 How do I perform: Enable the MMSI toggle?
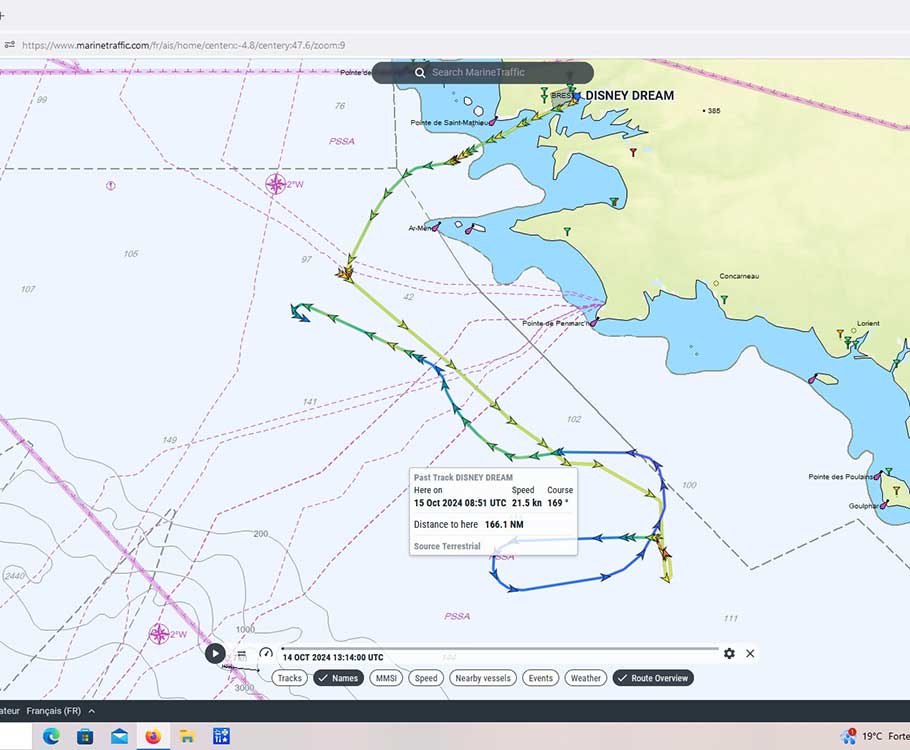(x=386, y=678)
